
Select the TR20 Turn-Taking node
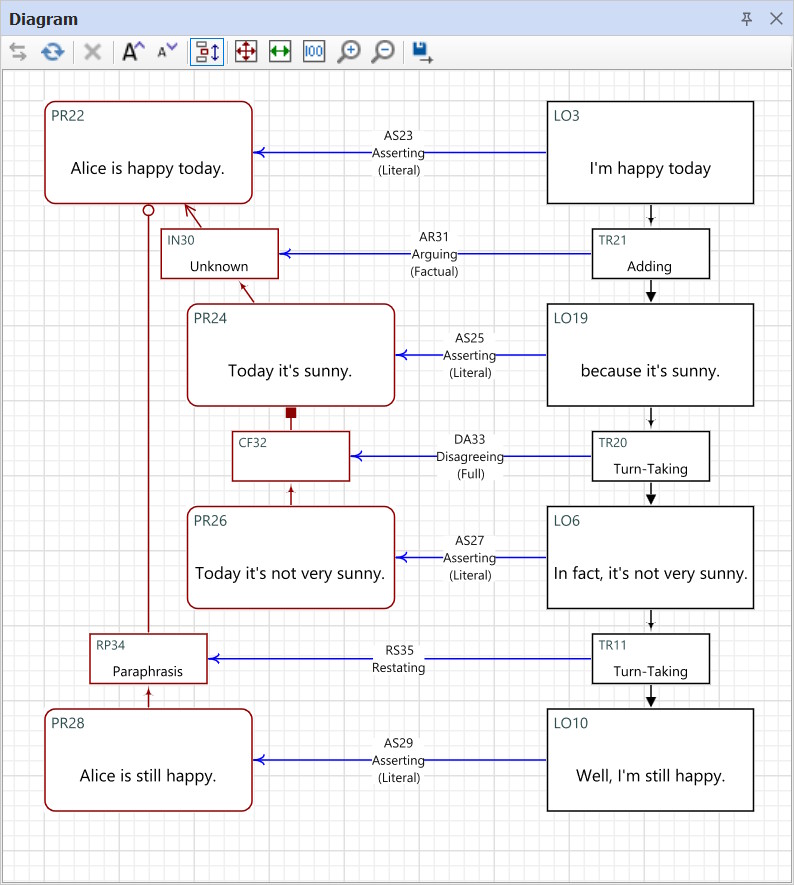pyautogui.click(x=651, y=456)
